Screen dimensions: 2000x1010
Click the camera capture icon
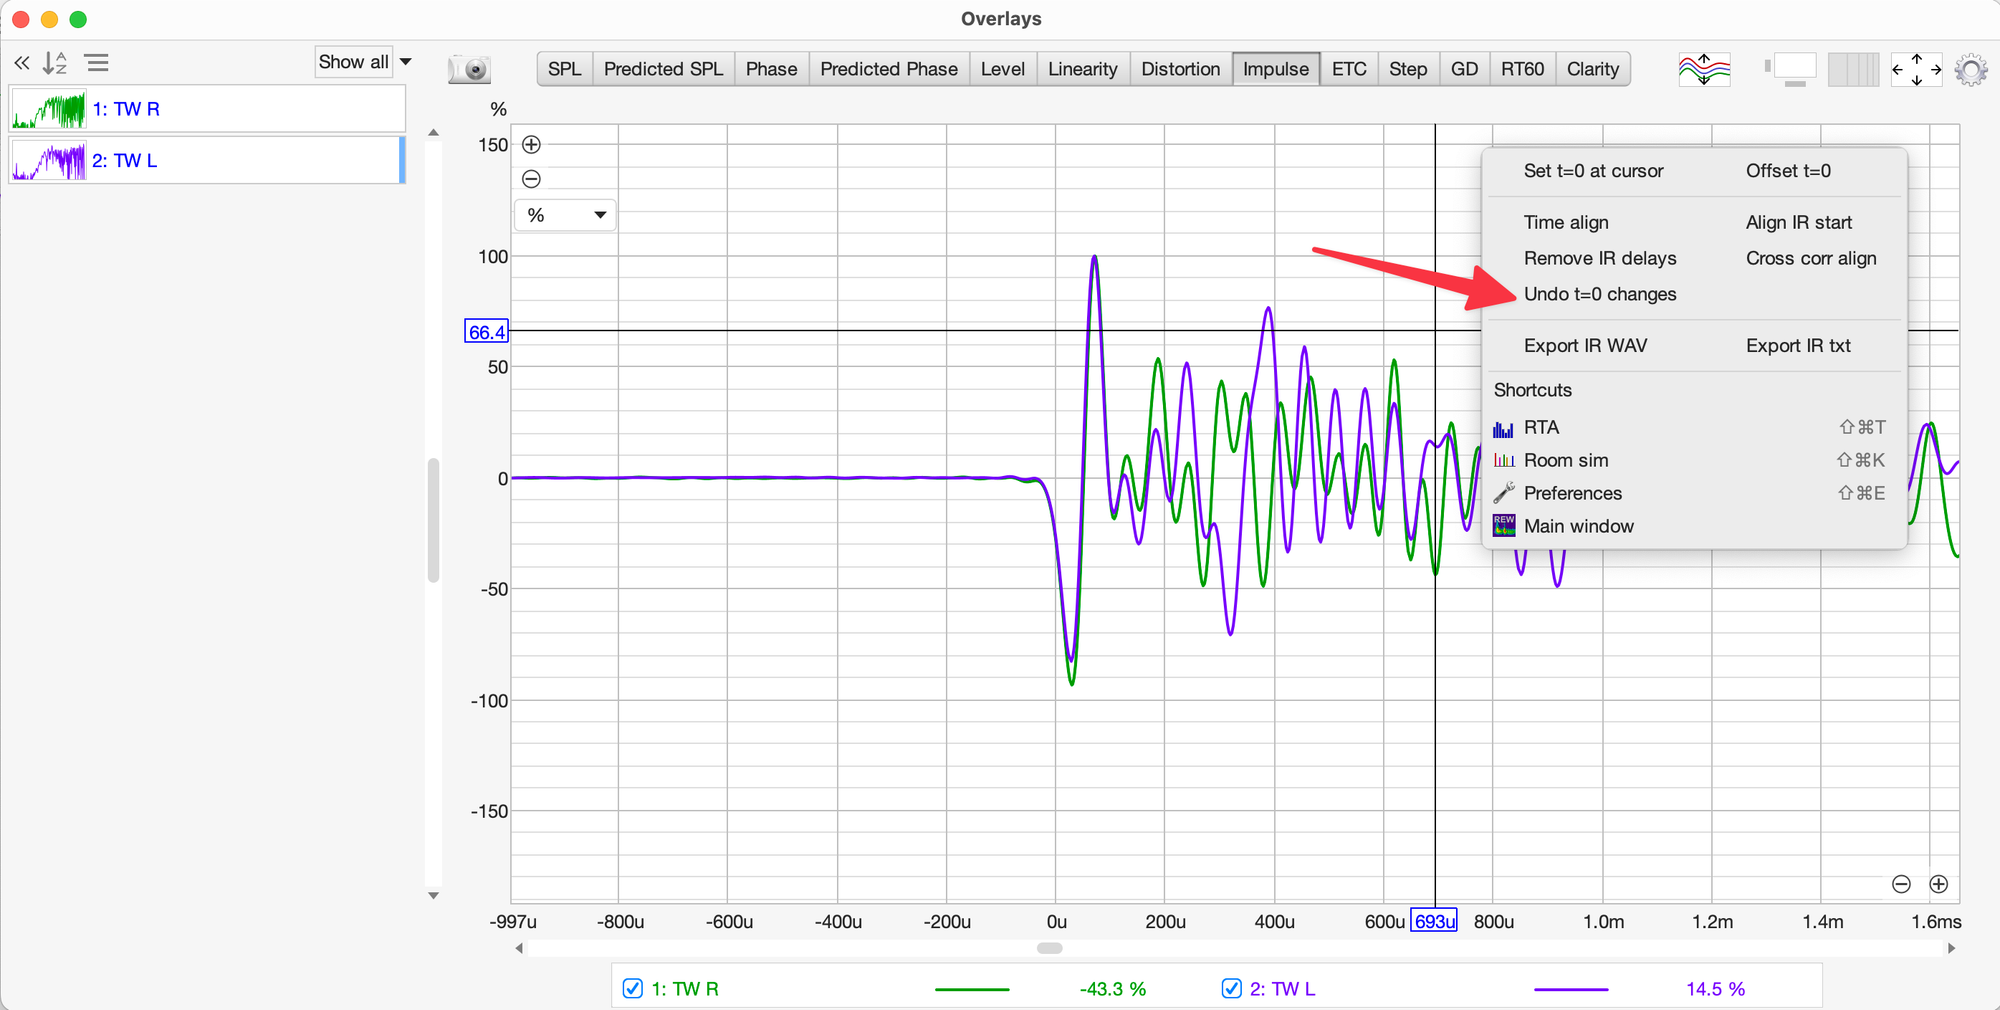[469, 69]
